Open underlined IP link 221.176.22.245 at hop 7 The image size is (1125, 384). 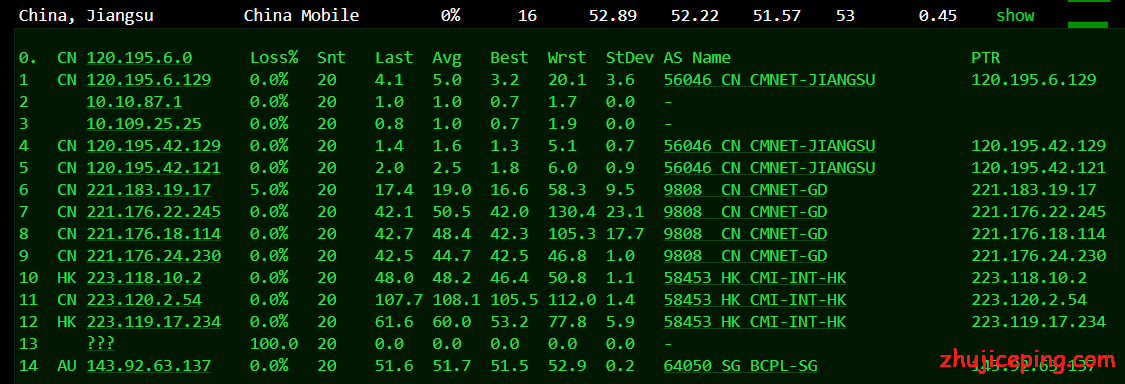[x=154, y=212]
